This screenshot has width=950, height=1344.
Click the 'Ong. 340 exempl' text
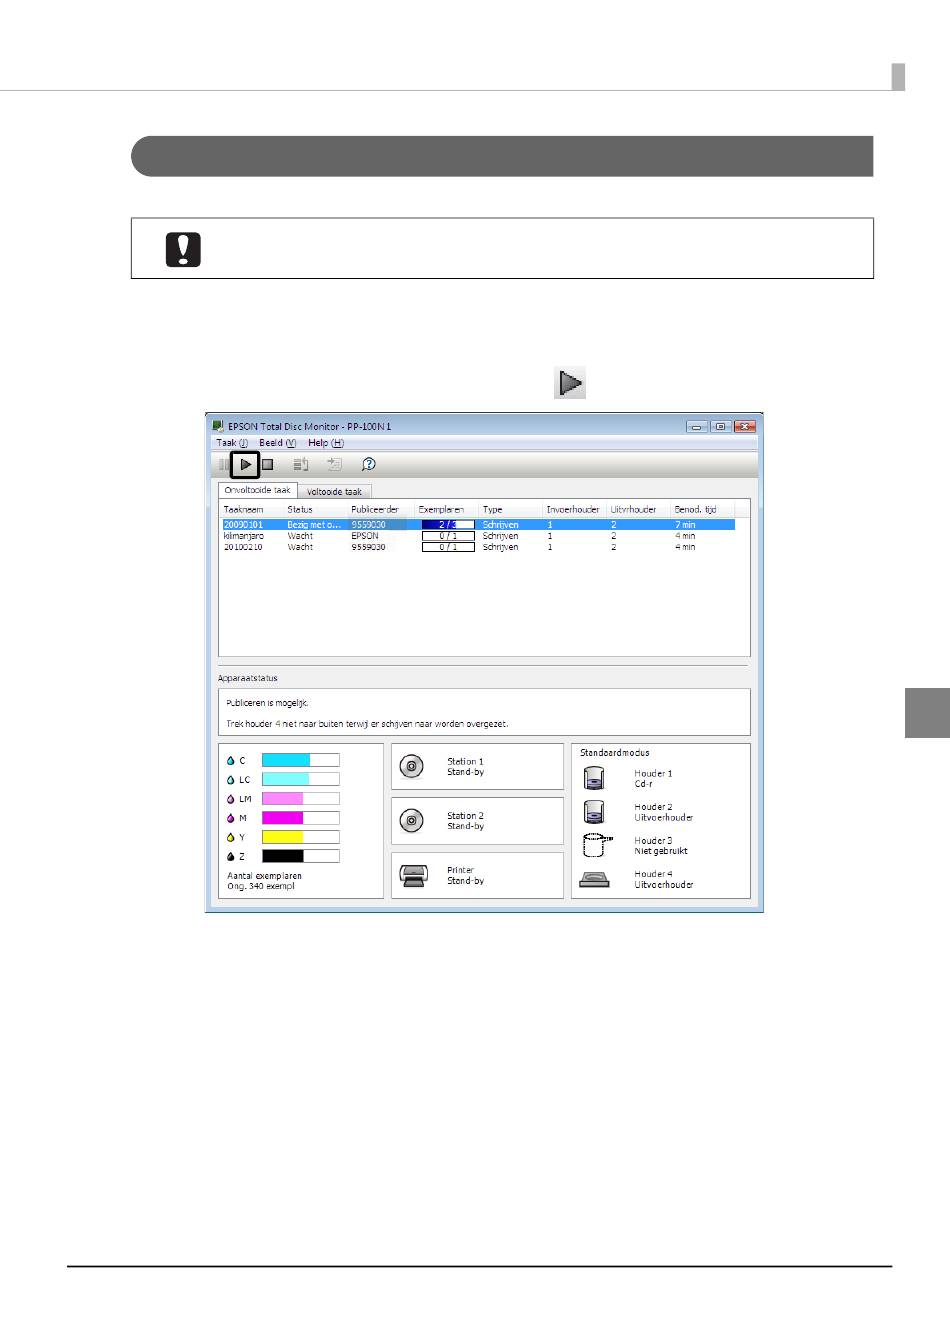[261, 886]
